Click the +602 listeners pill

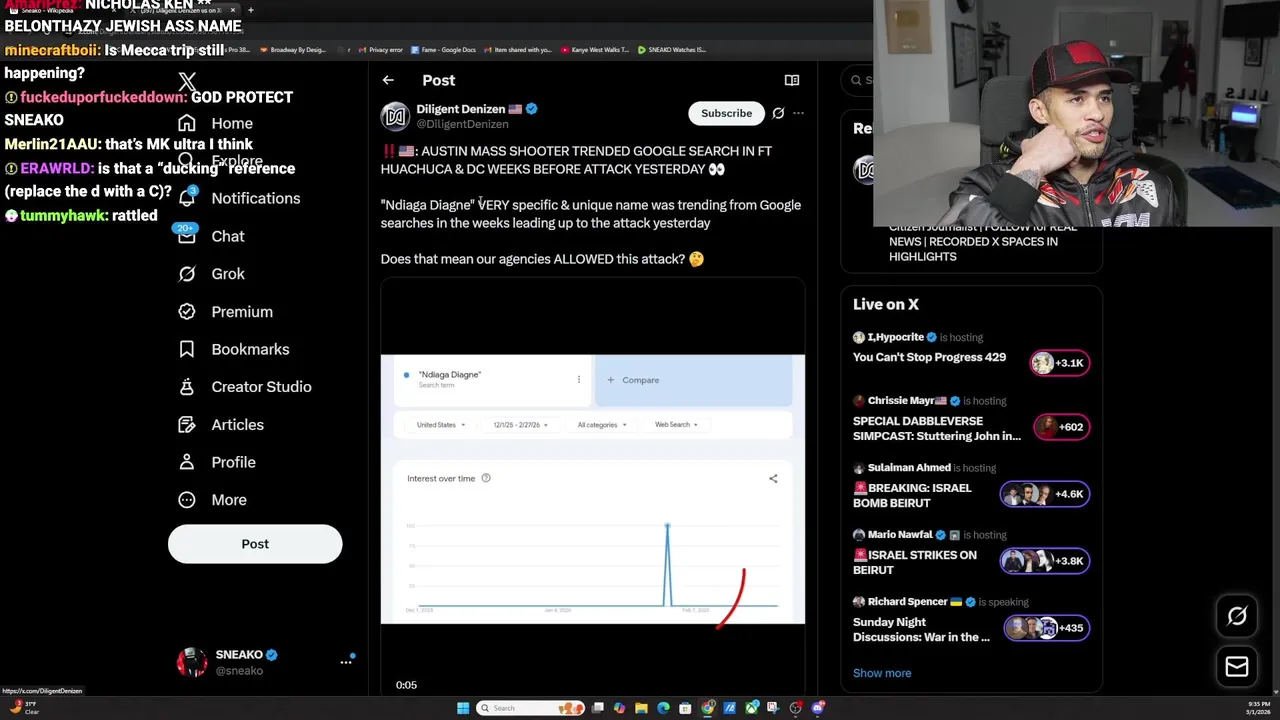pos(1062,427)
